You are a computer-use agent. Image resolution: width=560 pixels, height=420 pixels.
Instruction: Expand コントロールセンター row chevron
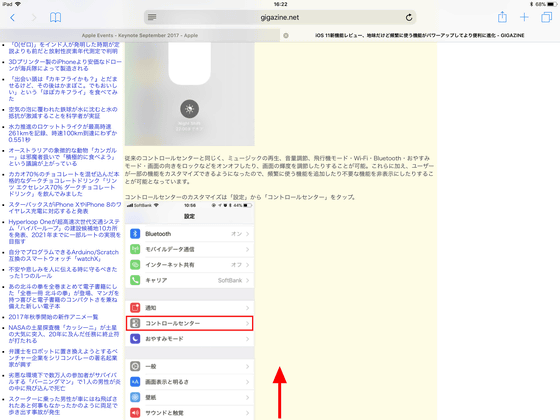coord(247,324)
